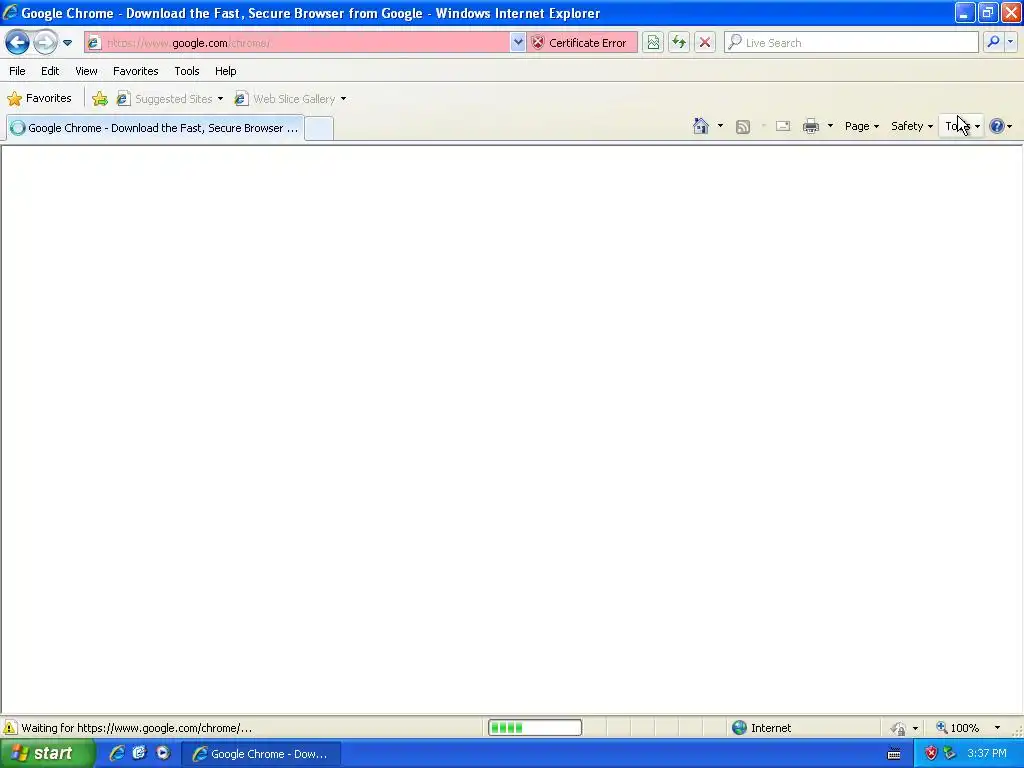The height and width of the screenshot is (768, 1024).
Task: Click the Read Mail envelope icon
Action: click(x=783, y=126)
